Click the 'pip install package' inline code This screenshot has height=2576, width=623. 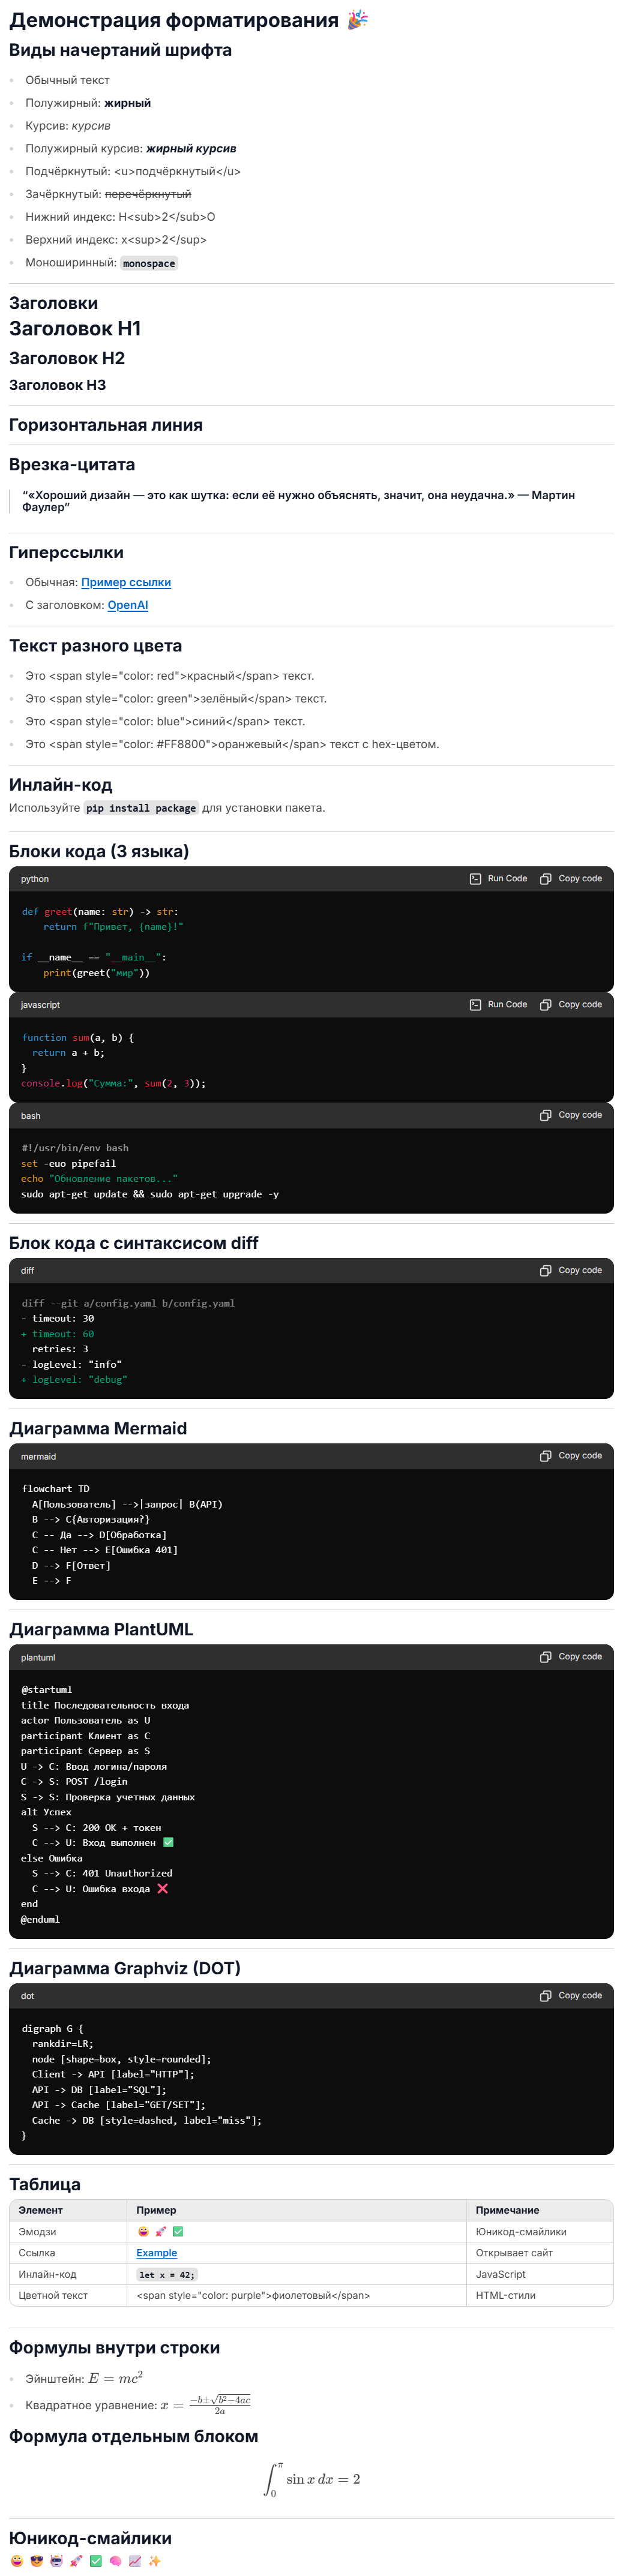(x=141, y=809)
